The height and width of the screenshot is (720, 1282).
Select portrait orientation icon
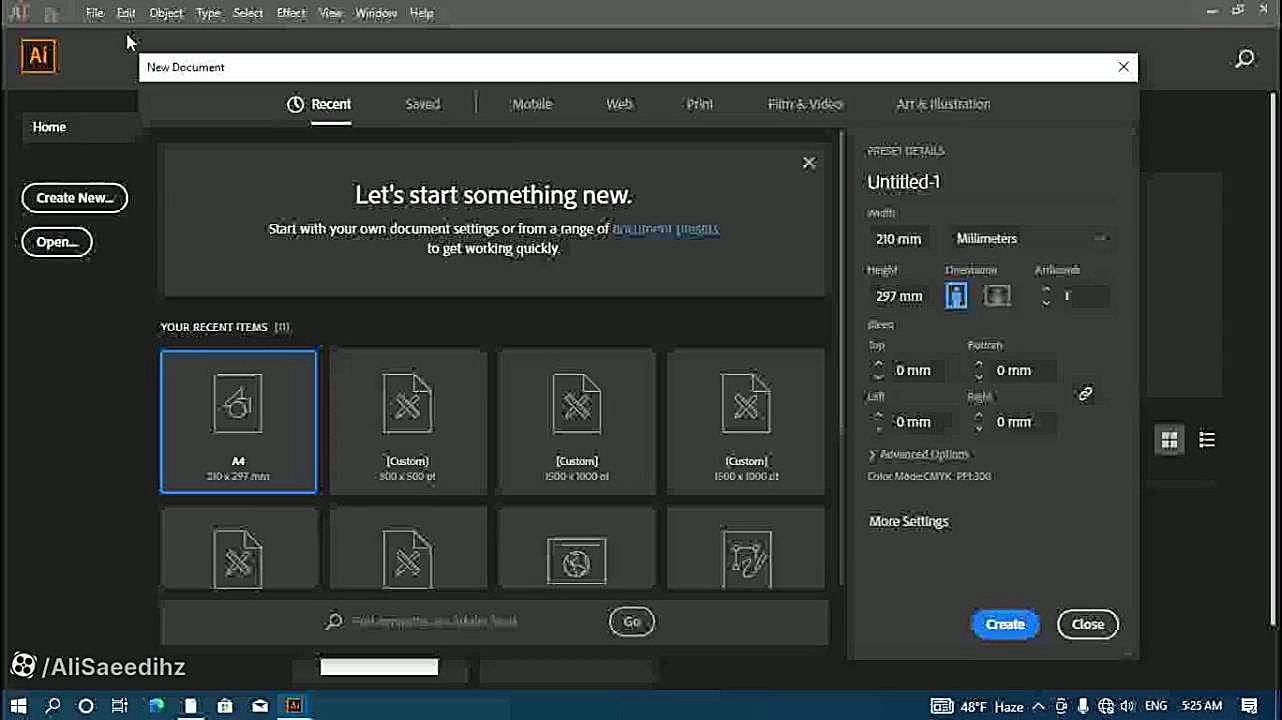tap(956, 296)
